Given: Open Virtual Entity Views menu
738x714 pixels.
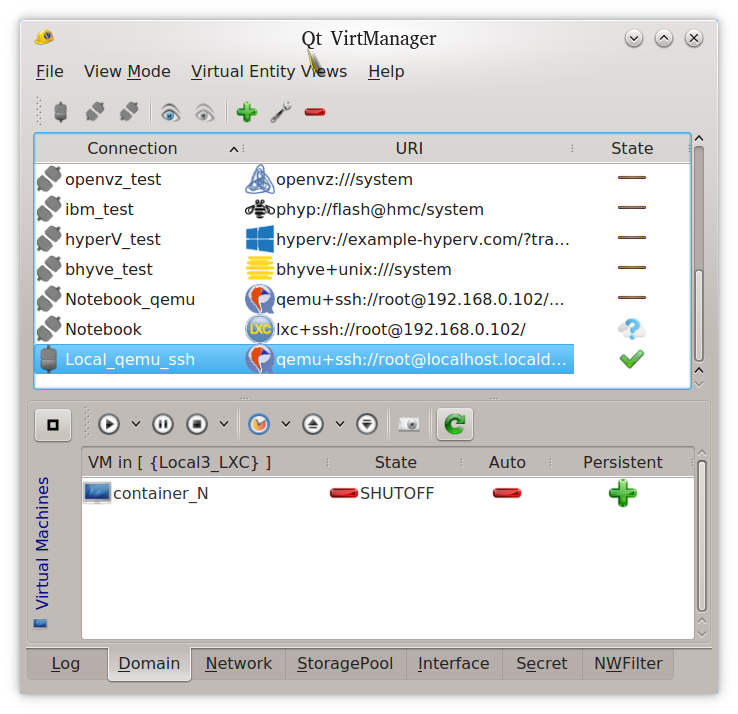Looking at the screenshot, I should click(x=269, y=72).
